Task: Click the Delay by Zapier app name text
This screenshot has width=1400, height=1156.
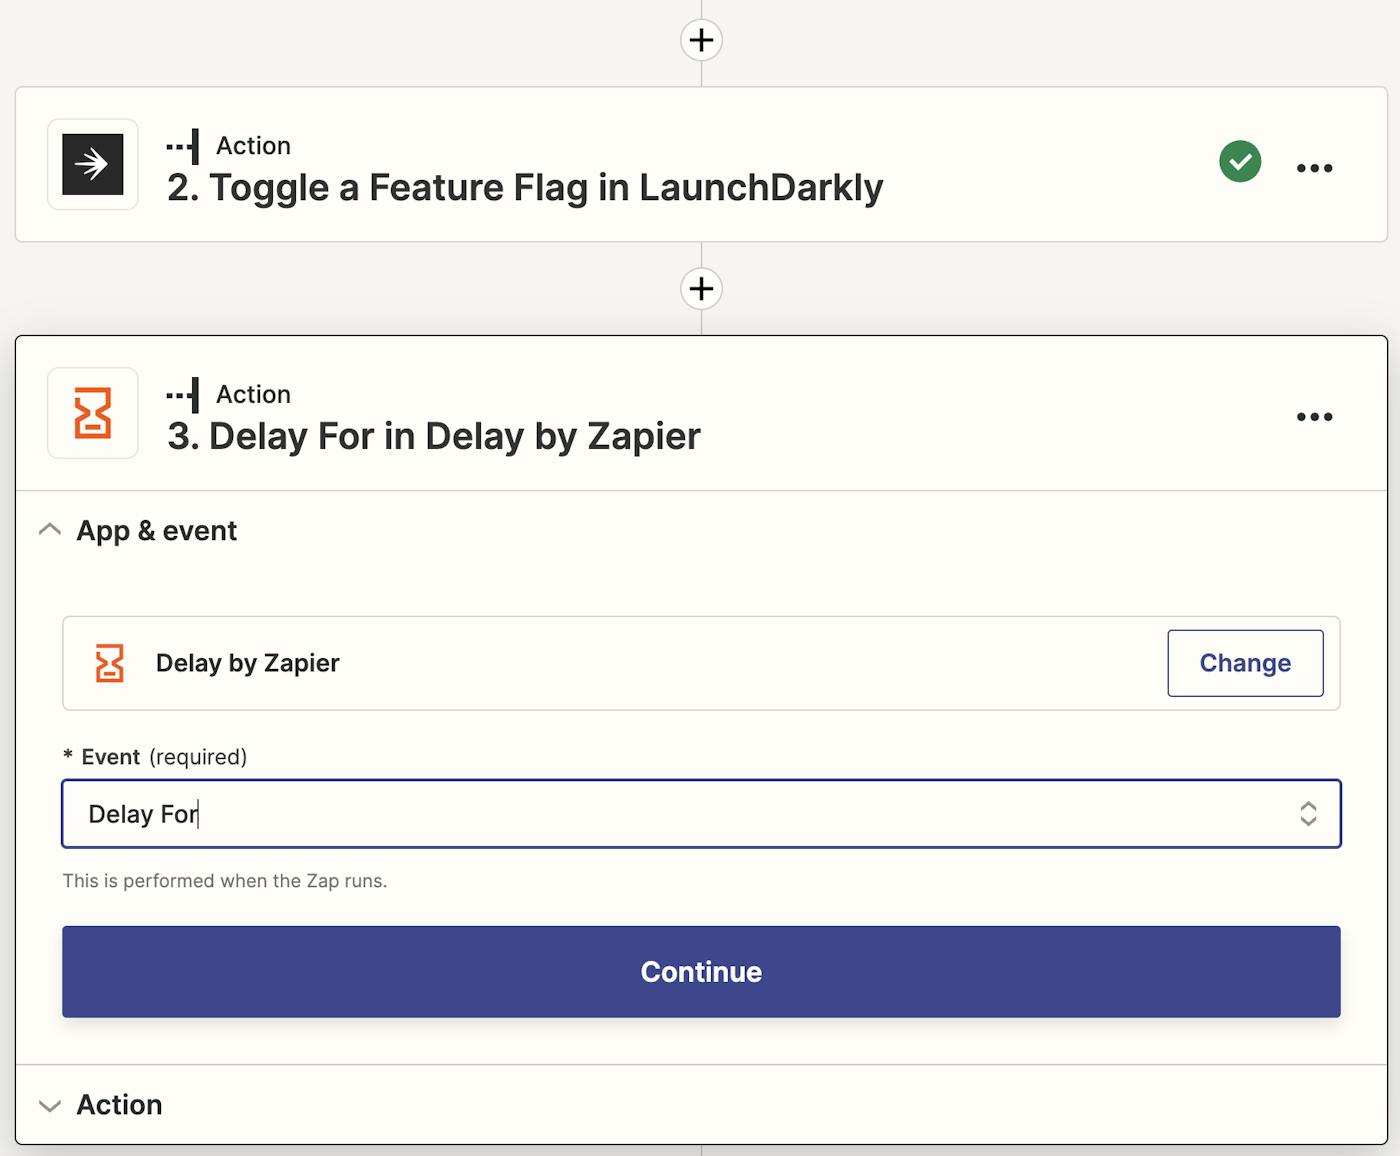Action: 248,663
